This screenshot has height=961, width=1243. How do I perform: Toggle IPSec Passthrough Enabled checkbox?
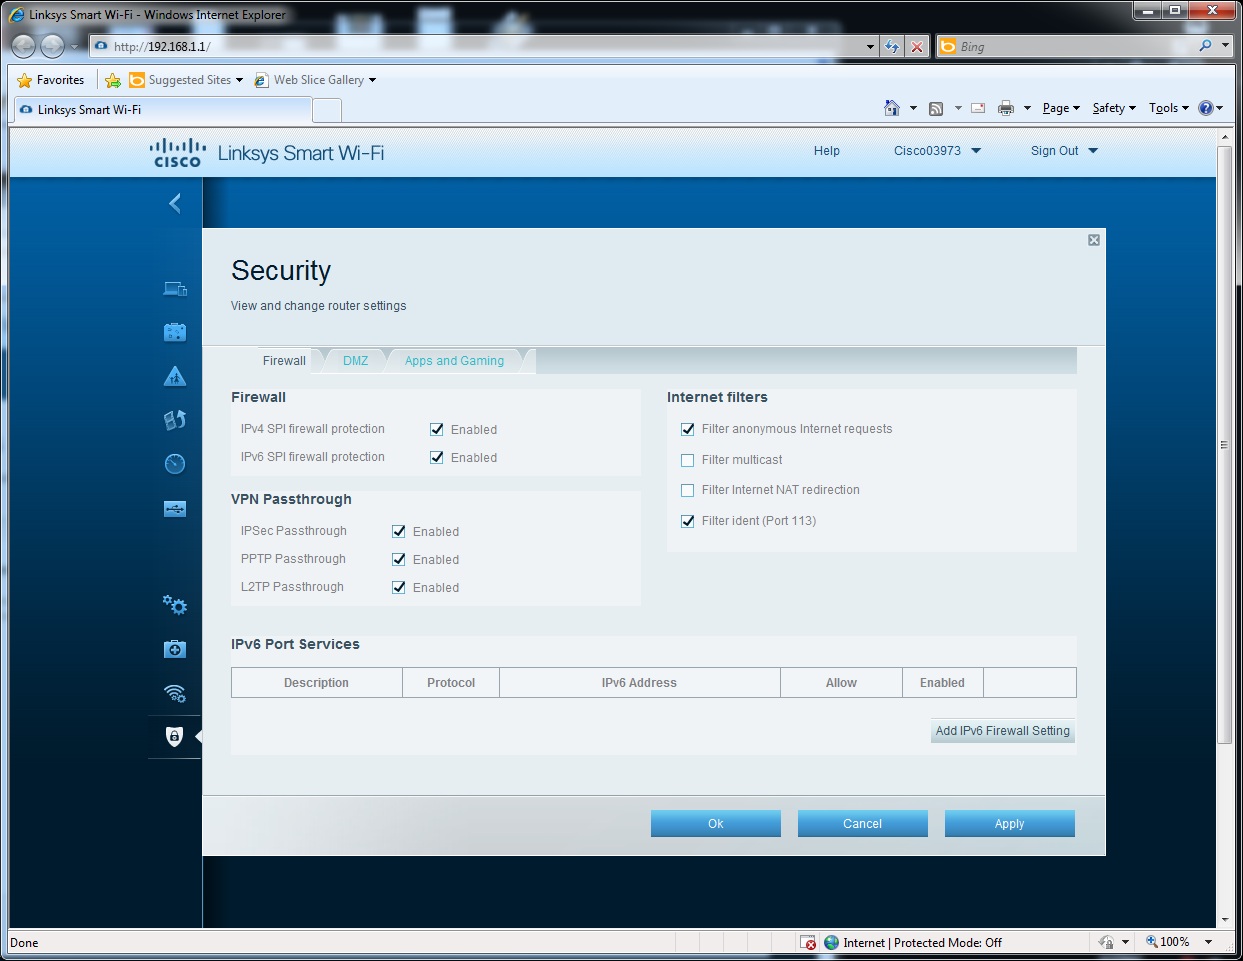tap(399, 531)
